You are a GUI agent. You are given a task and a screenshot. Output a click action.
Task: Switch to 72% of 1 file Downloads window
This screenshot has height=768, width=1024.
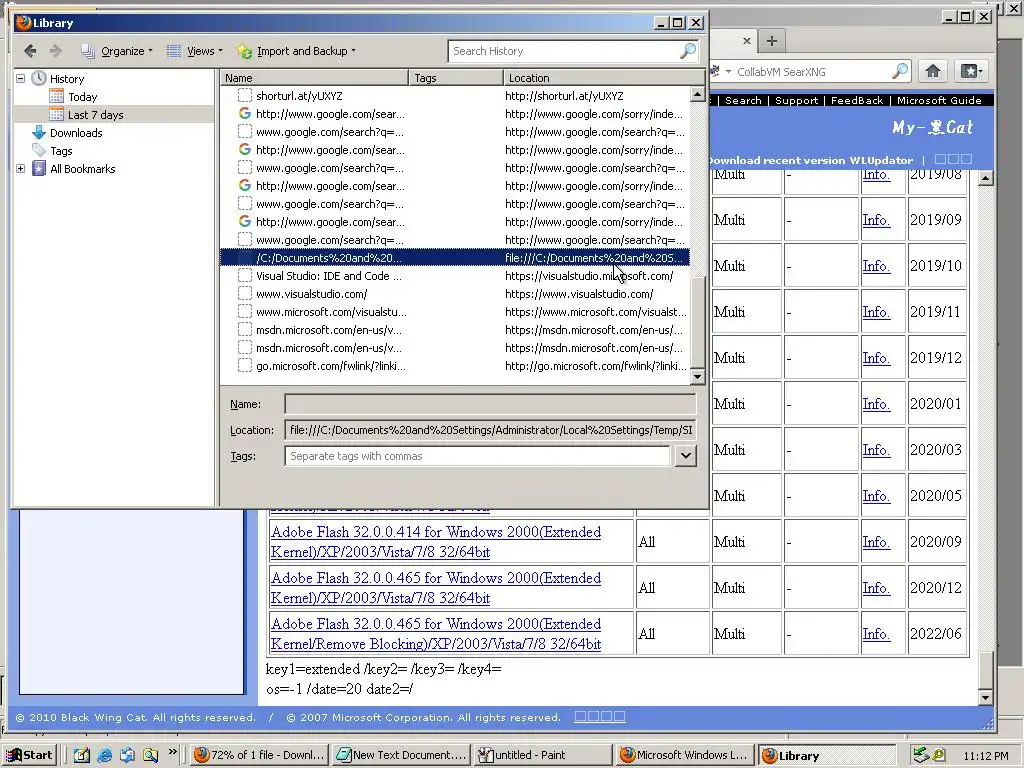pos(260,755)
